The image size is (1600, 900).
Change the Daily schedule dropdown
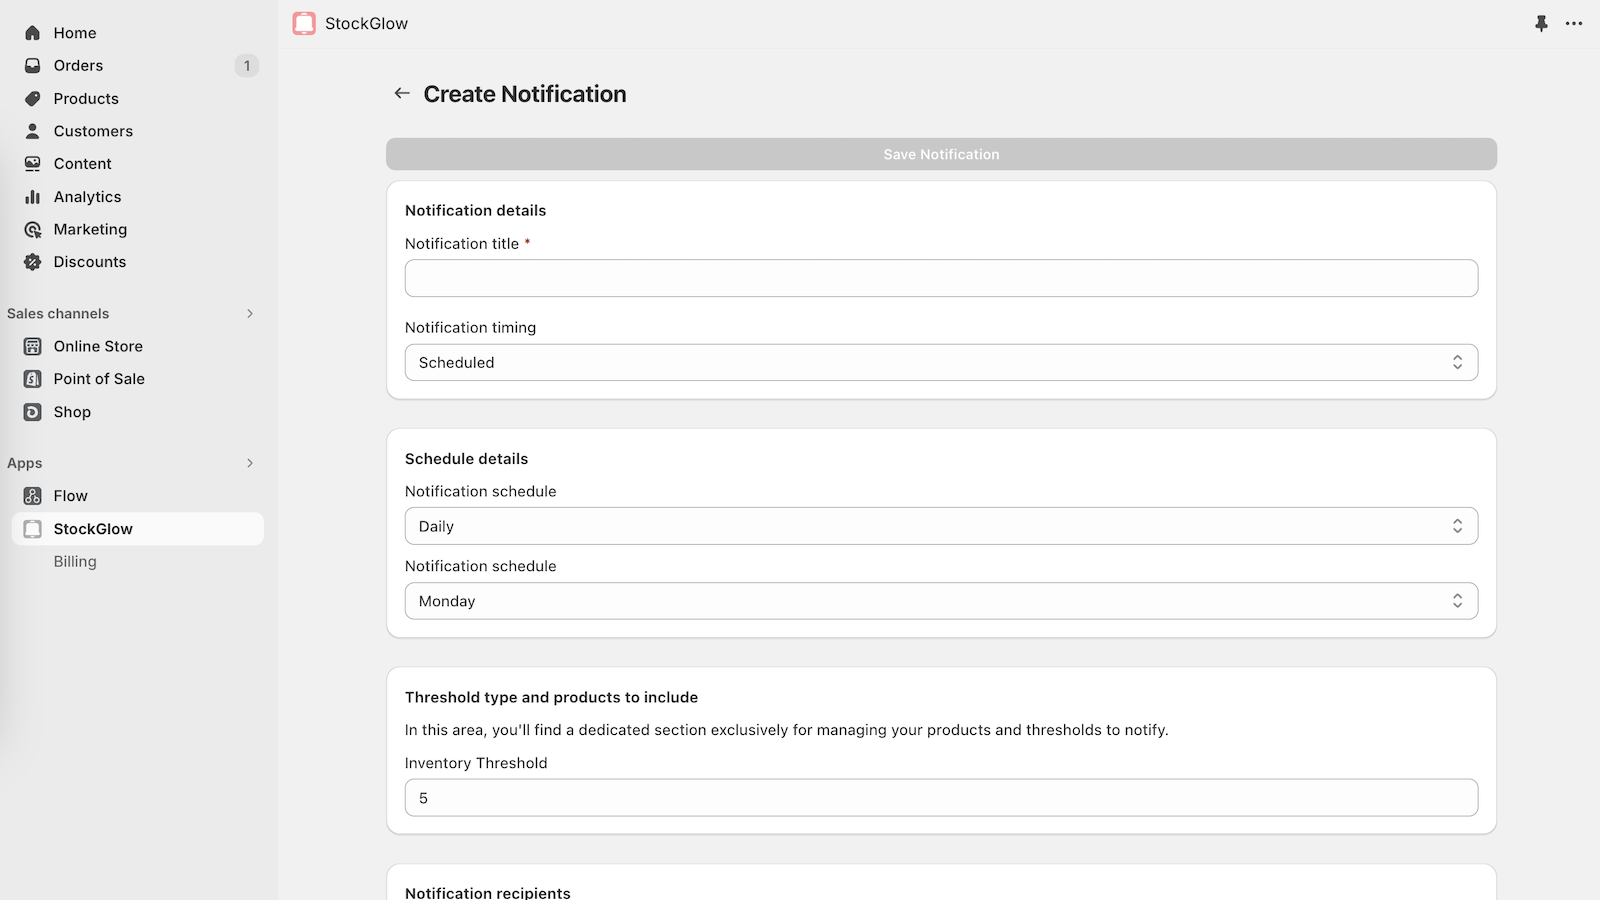coord(940,525)
